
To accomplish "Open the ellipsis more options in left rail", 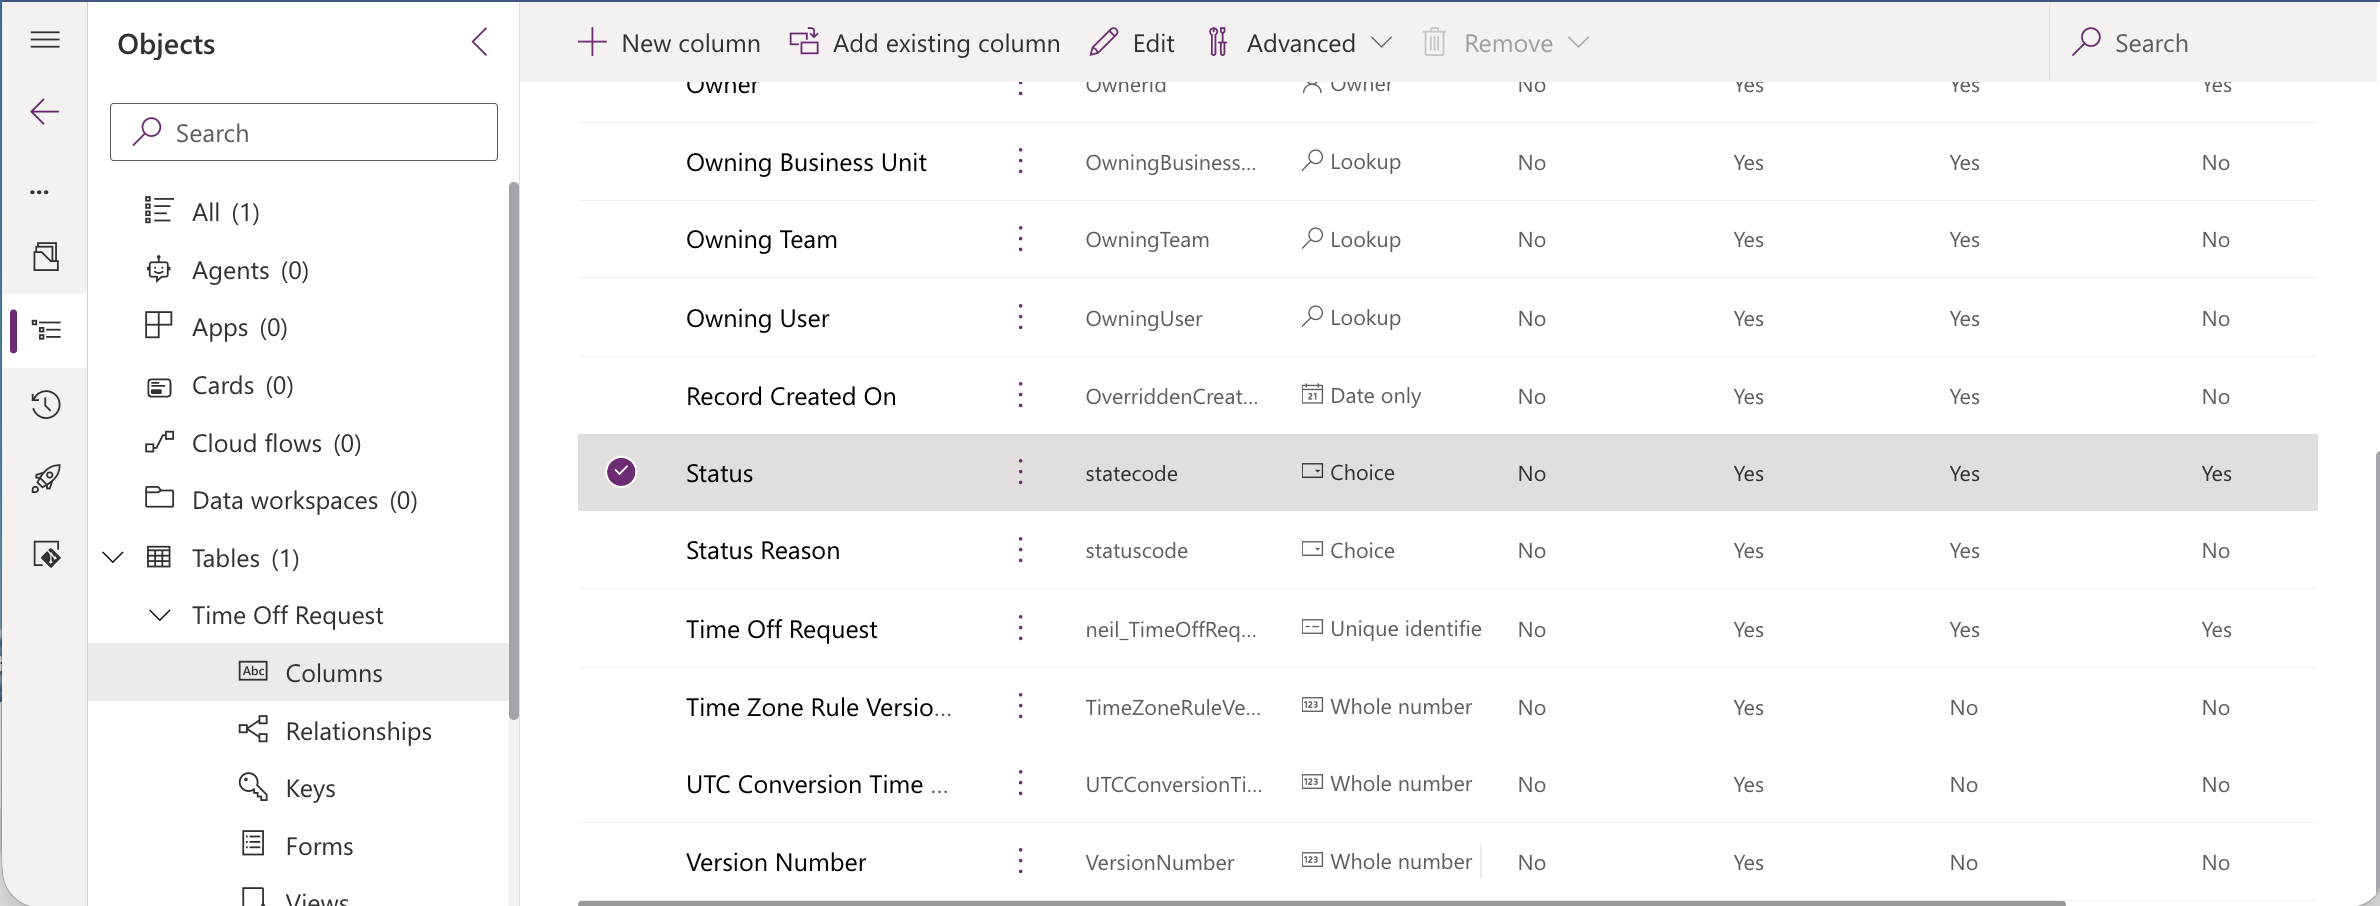I will point(40,191).
